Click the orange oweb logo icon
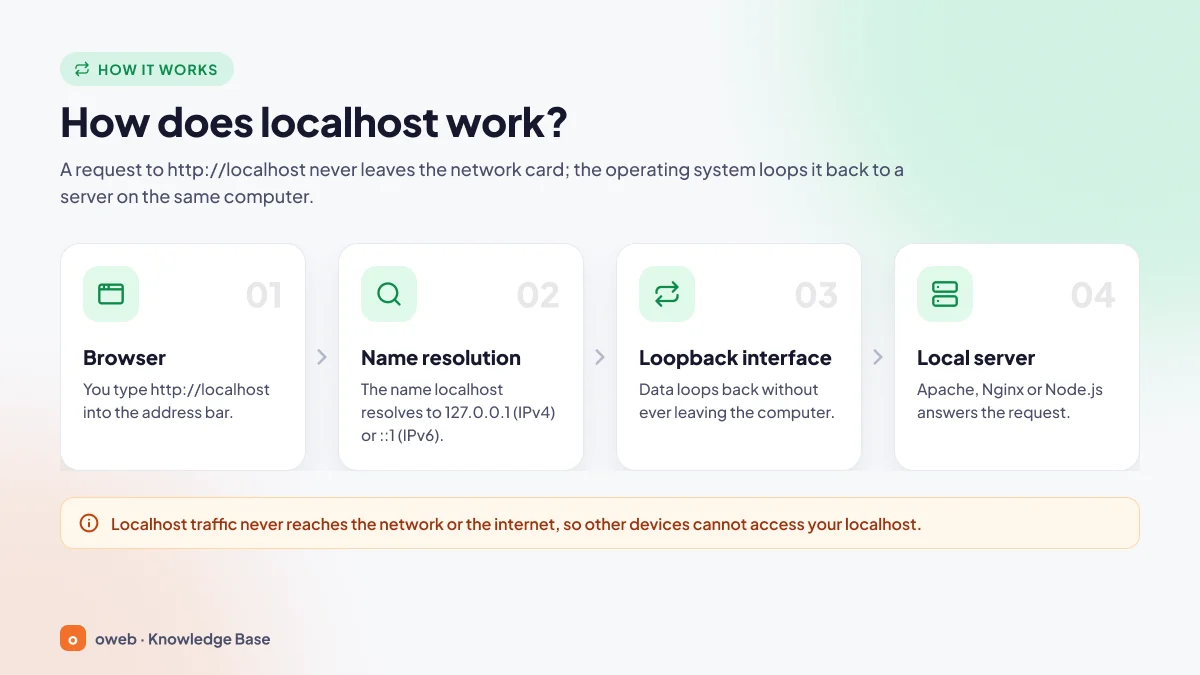 point(73,638)
